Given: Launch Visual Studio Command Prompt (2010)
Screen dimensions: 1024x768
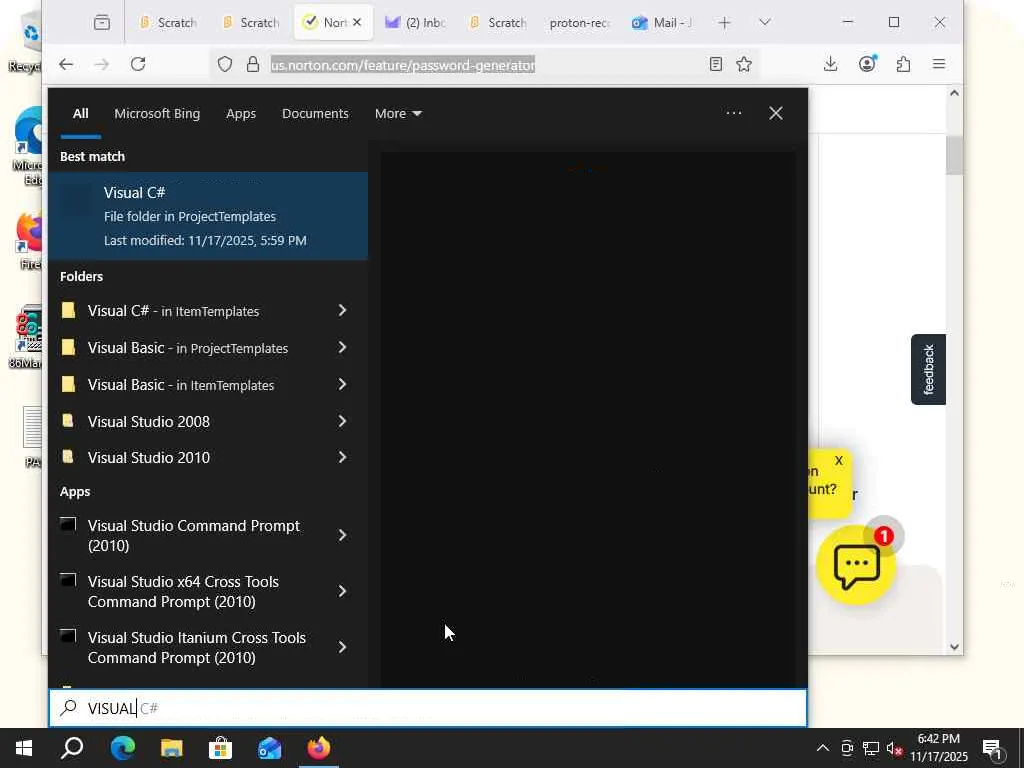Looking at the screenshot, I should click(x=193, y=536).
